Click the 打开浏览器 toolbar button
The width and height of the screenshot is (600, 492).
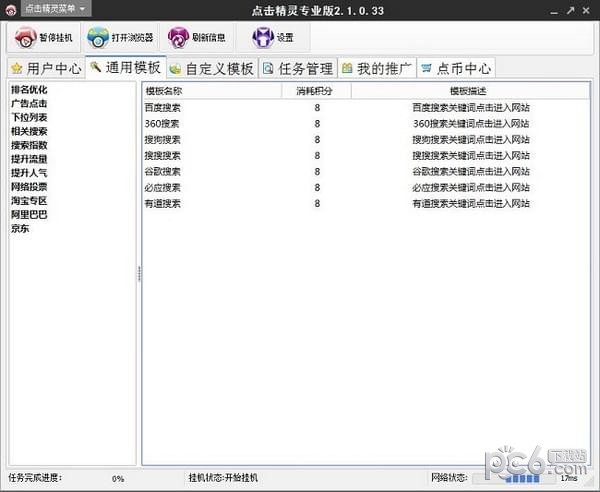120,37
